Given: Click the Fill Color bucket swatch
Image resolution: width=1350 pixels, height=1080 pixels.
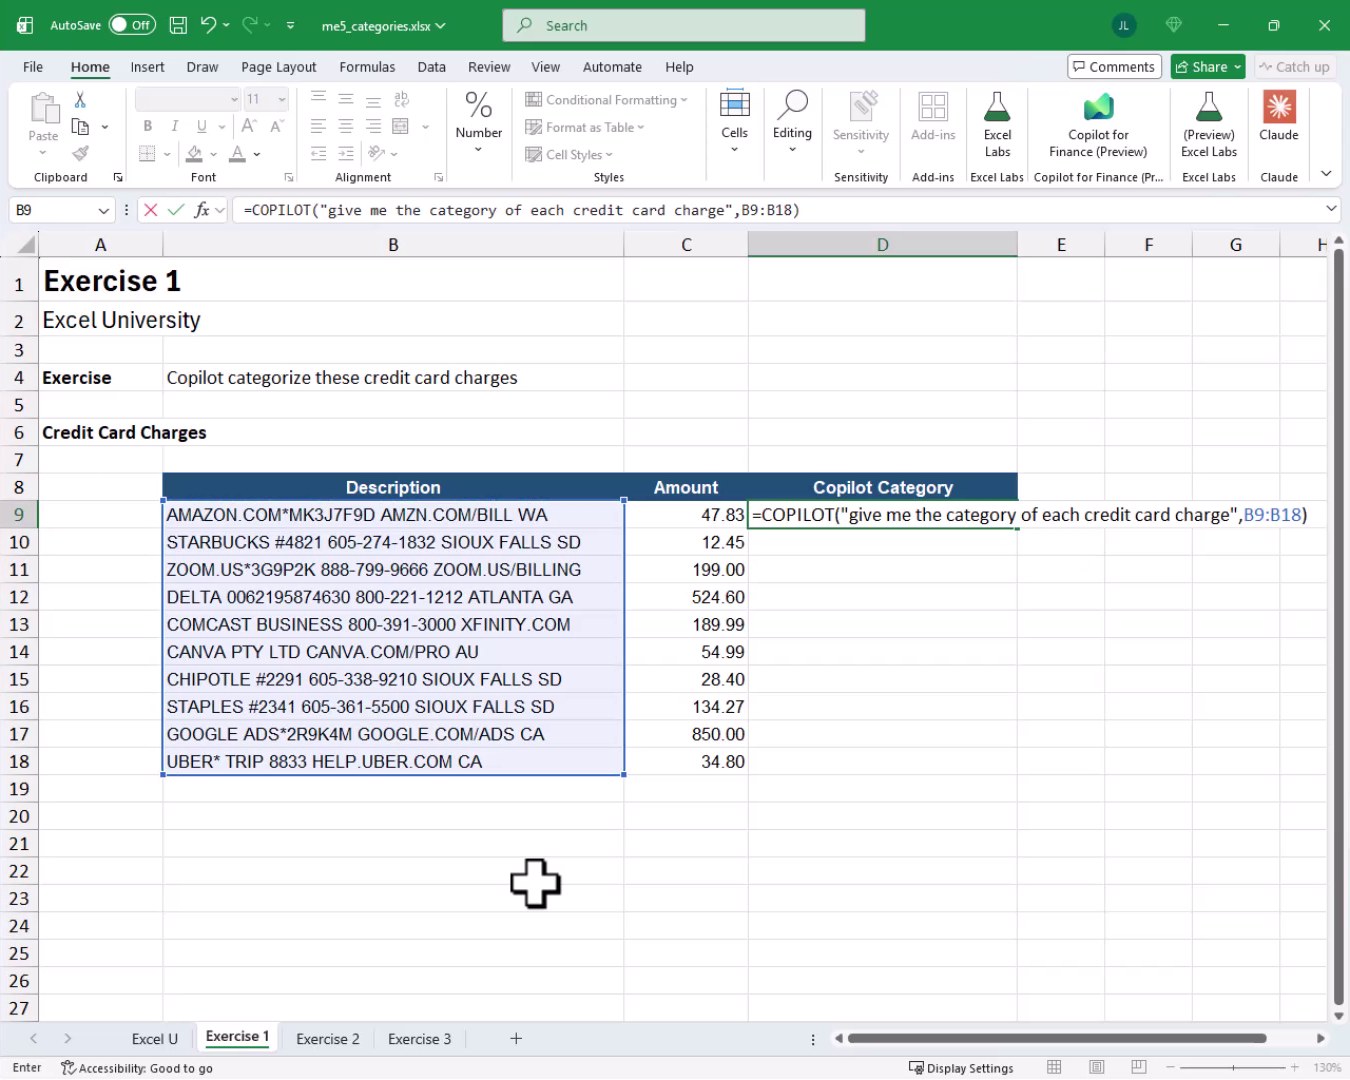Looking at the screenshot, I should click(194, 154).
